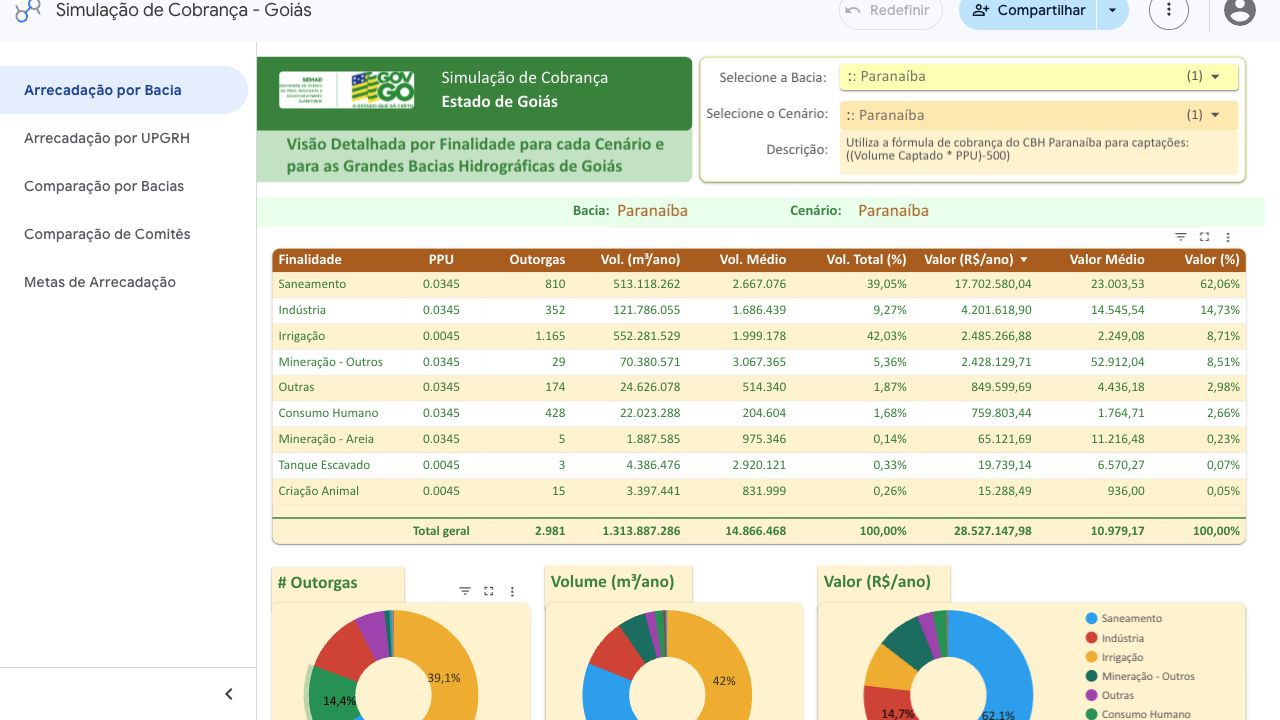Image resolution: width=1280 pixels, height=720 pixels.
Task: Collapse the left navigation panel
Action: click(229, 694)
